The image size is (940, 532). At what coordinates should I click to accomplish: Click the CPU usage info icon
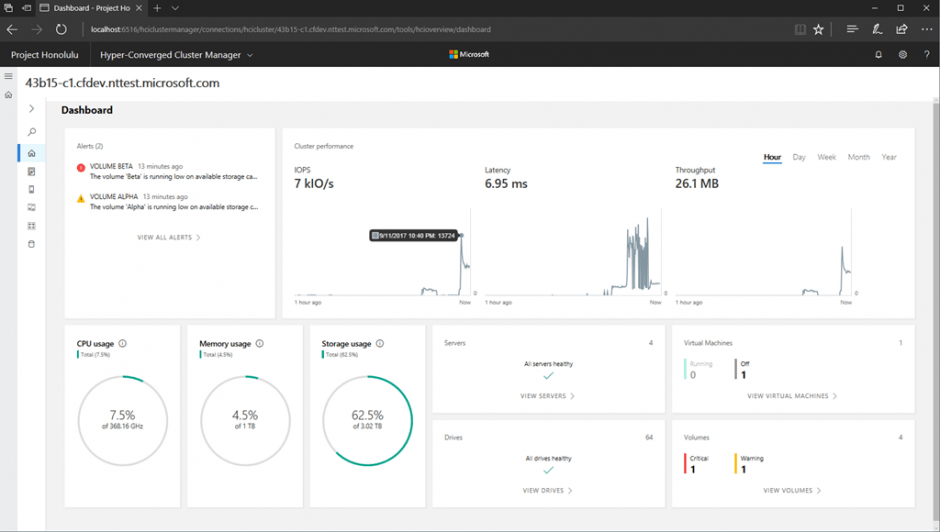tap(123, 344)
